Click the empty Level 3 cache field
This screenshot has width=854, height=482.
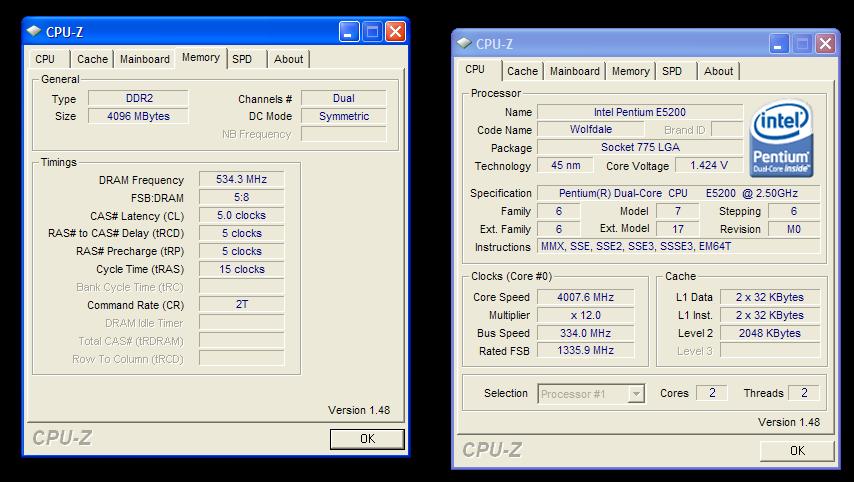pyautogui.click(x=770, y=350)
